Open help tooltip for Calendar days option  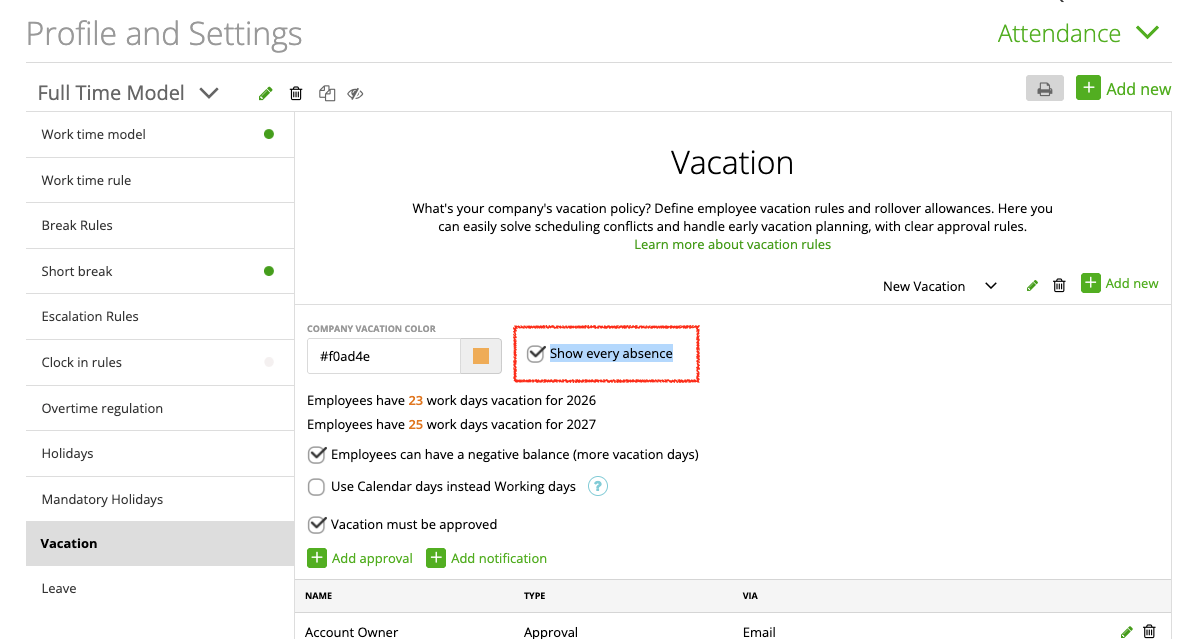pyautogui.click(x=598, y=487)
